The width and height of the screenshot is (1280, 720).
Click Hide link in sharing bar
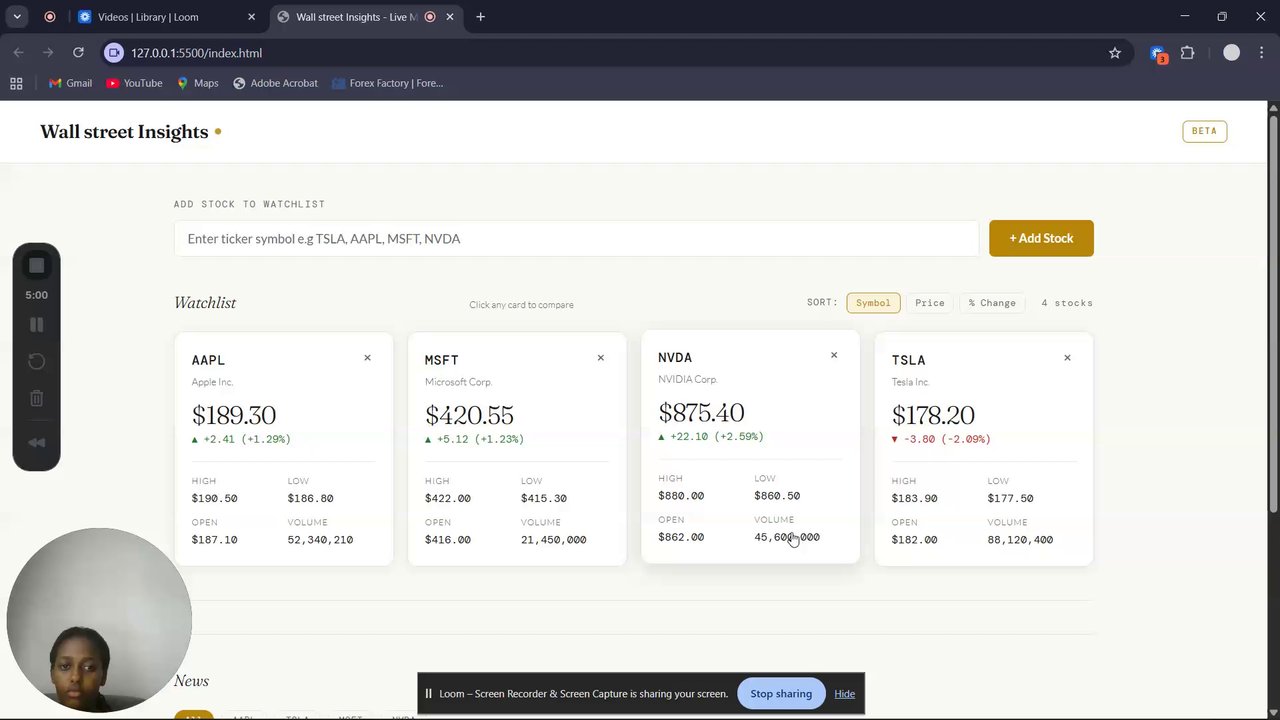(x=844, y=694)
